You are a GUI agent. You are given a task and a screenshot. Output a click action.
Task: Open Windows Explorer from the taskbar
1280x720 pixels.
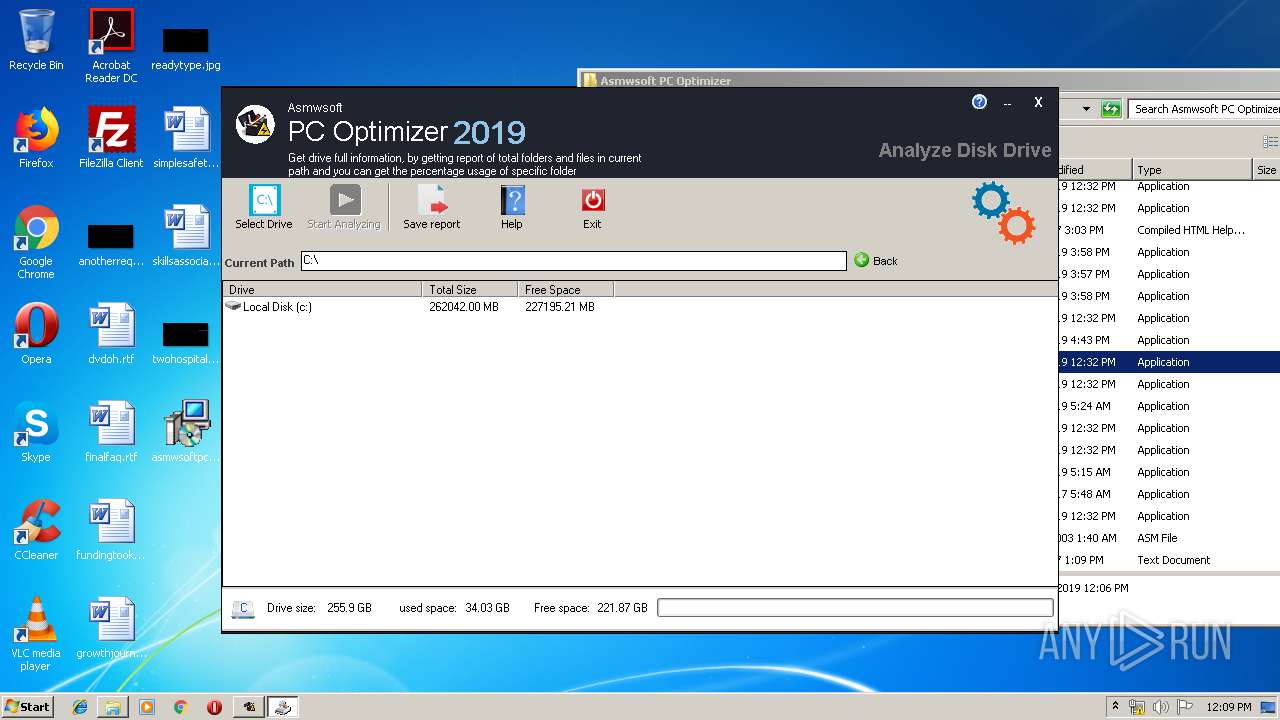[113, 707]
